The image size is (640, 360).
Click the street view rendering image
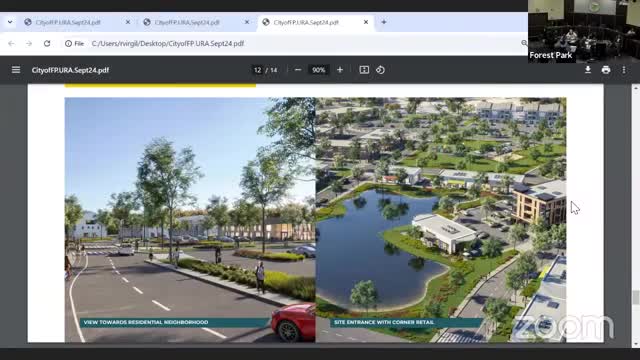click(x=190, y=220)
